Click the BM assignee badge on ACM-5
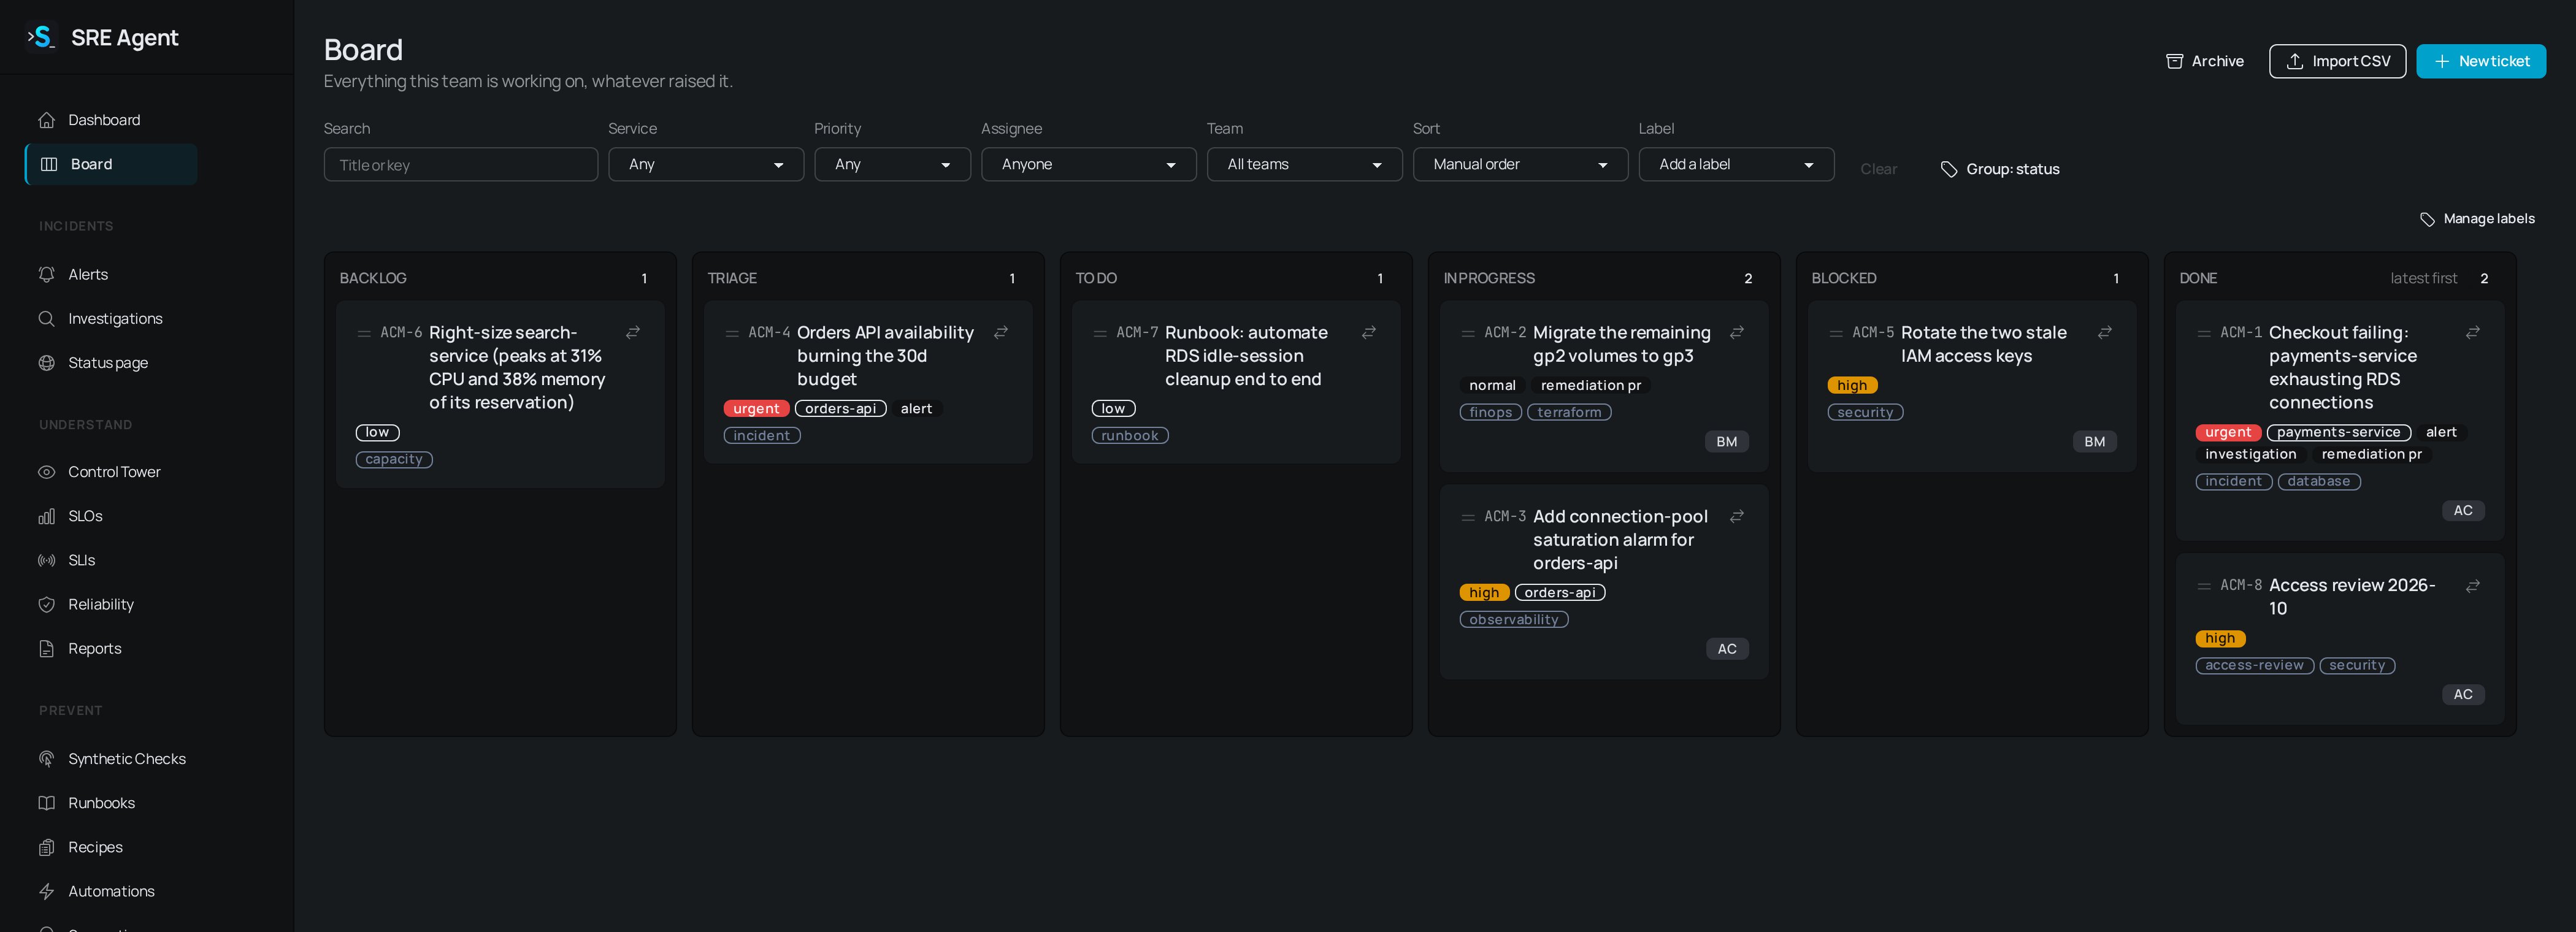The width and height of the screenshot is (2576, 932). 2094,442
